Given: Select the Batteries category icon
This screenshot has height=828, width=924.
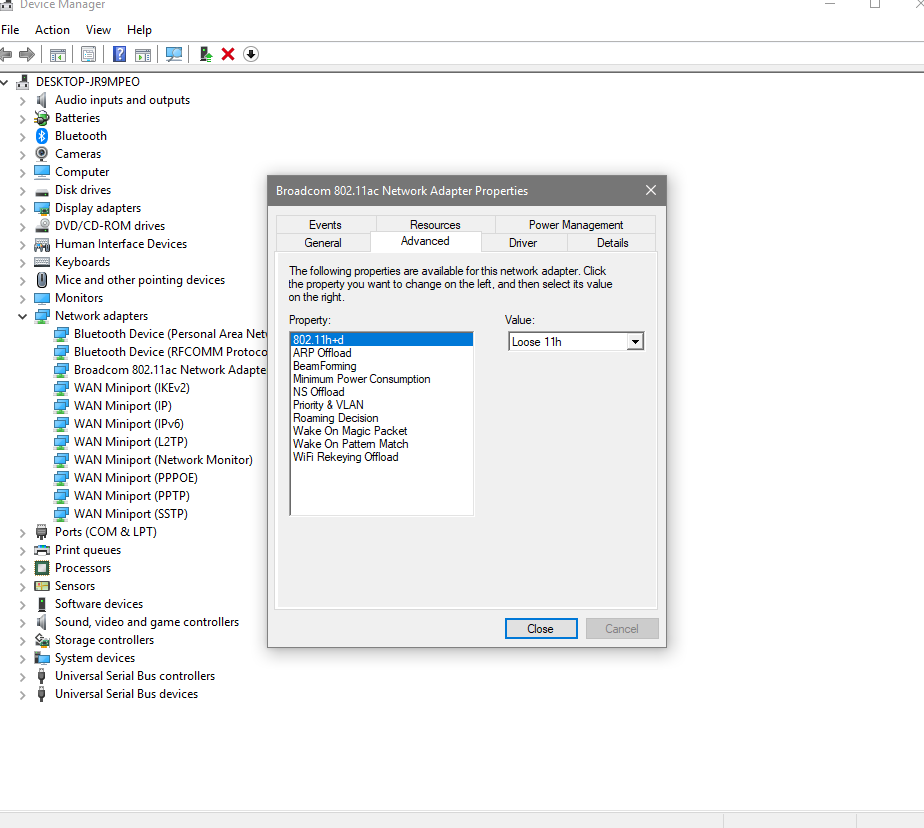Looking at the screenshot, I should [x=42, y=118].
